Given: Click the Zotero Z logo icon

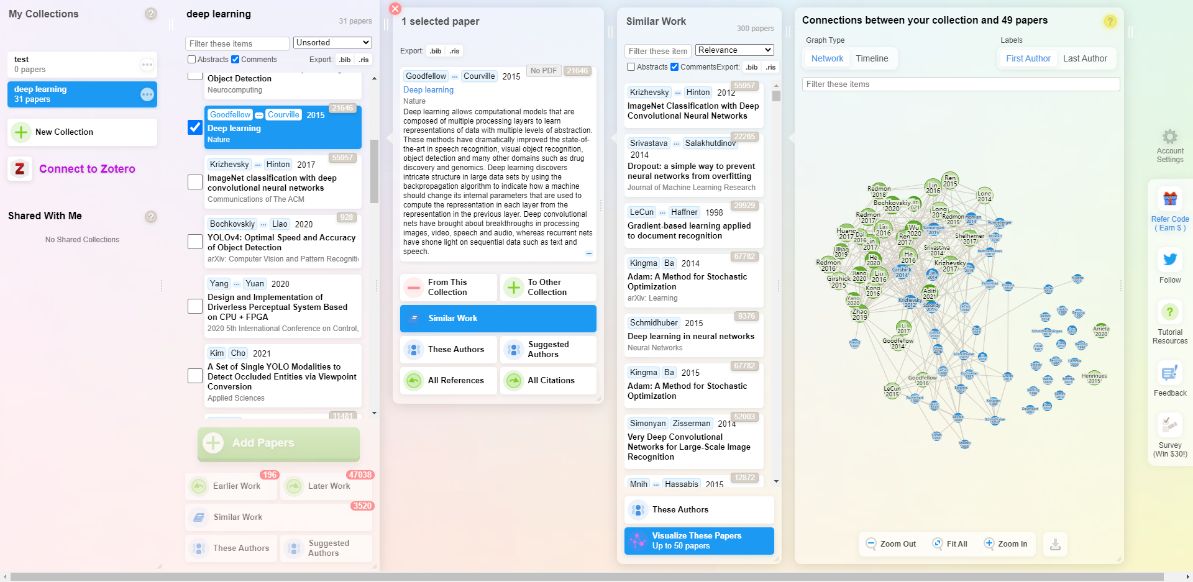Looking at the screenshot, I should [20, 169].
